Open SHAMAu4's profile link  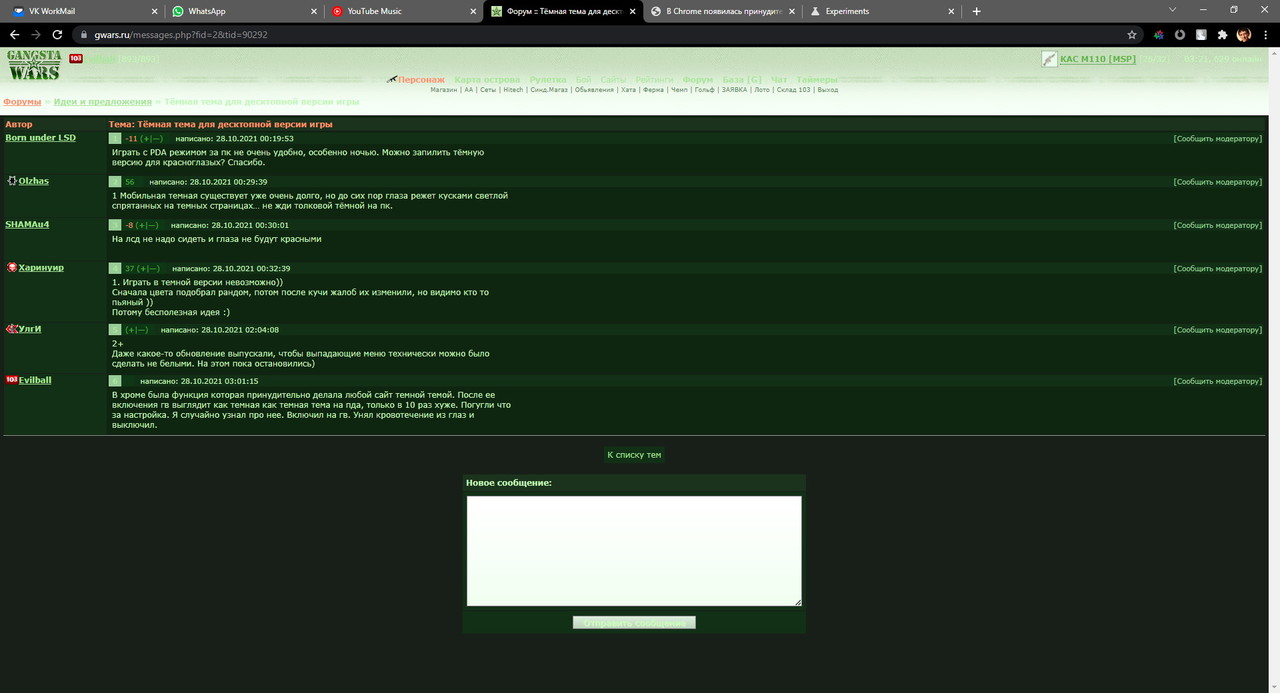27,224
